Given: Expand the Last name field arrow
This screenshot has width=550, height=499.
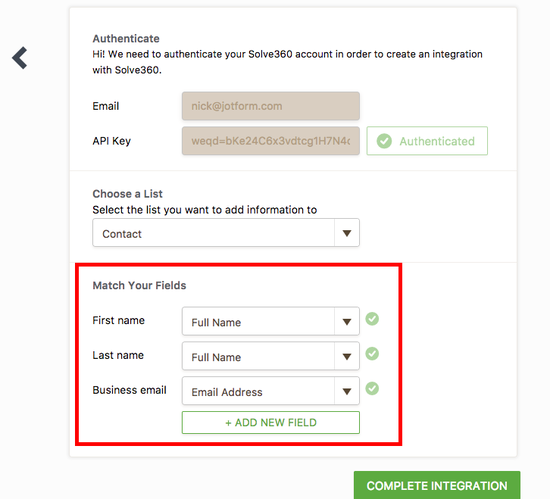Looking at the screenshot, I should pos(347,357).
